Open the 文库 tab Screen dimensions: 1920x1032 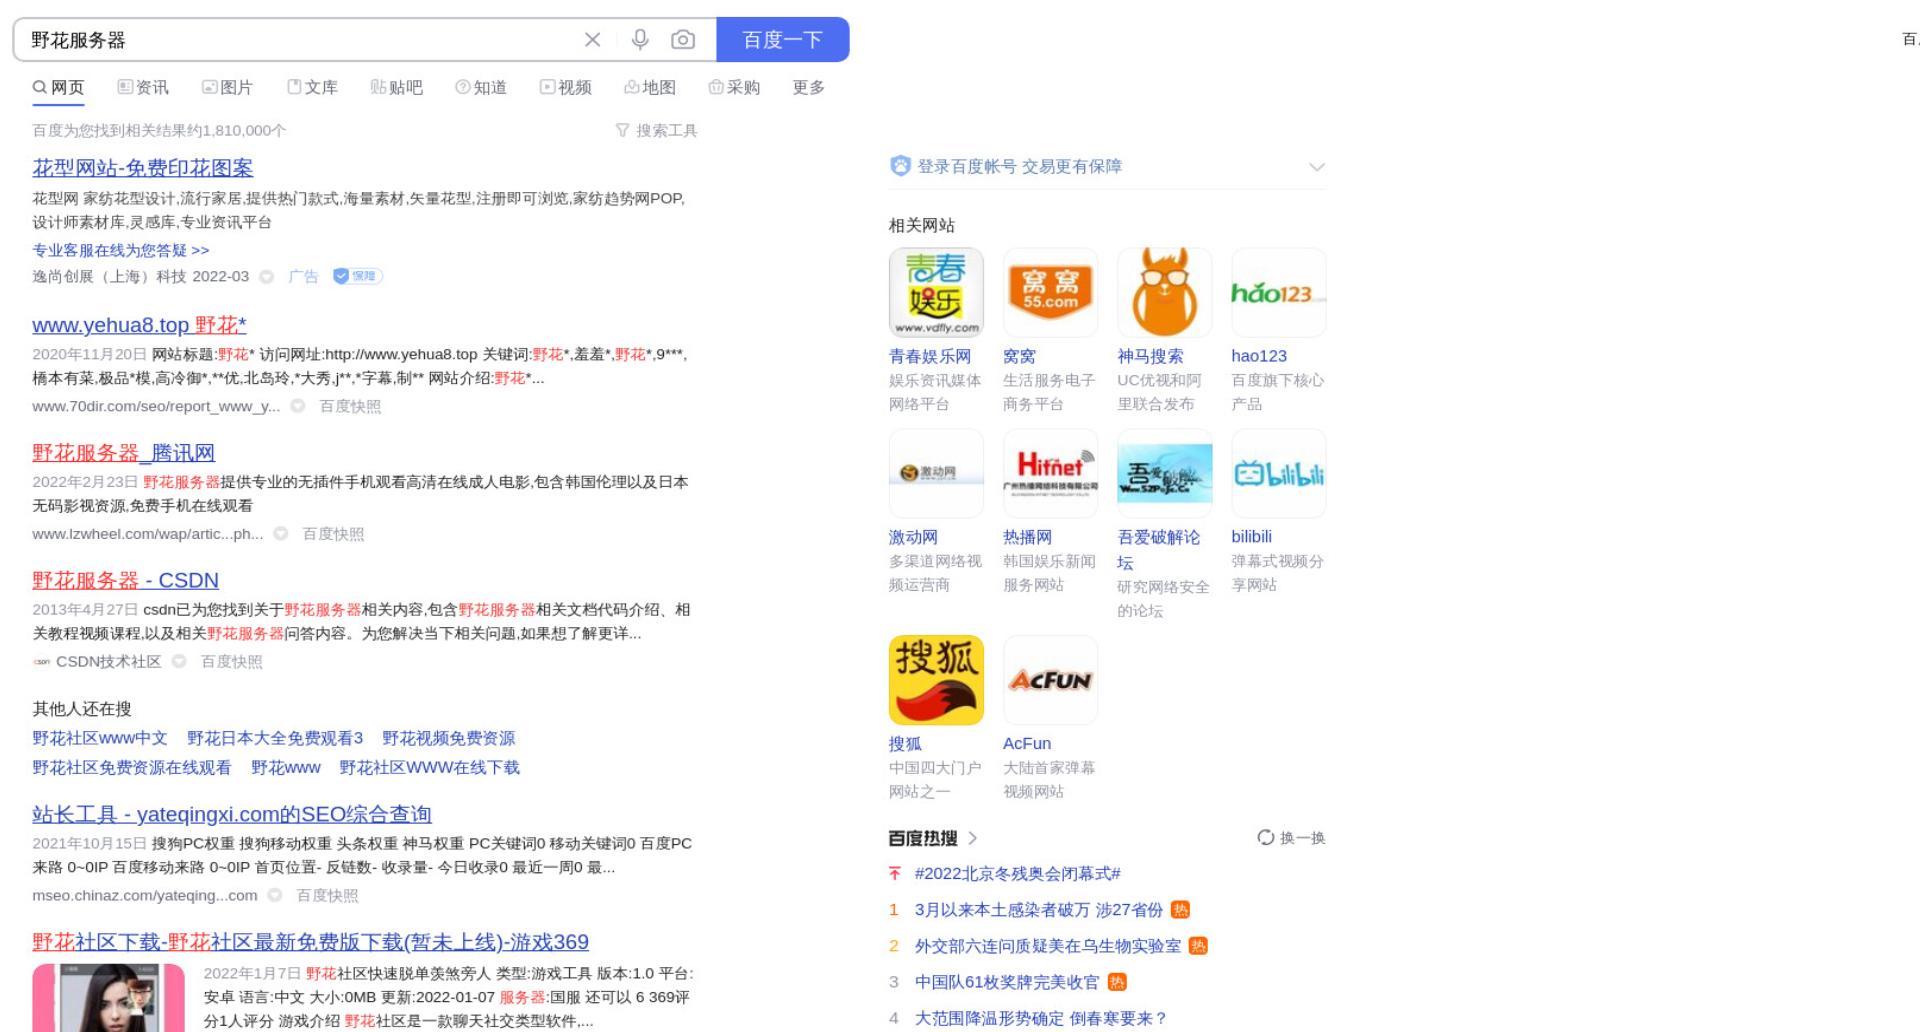(x=312, y=88)
